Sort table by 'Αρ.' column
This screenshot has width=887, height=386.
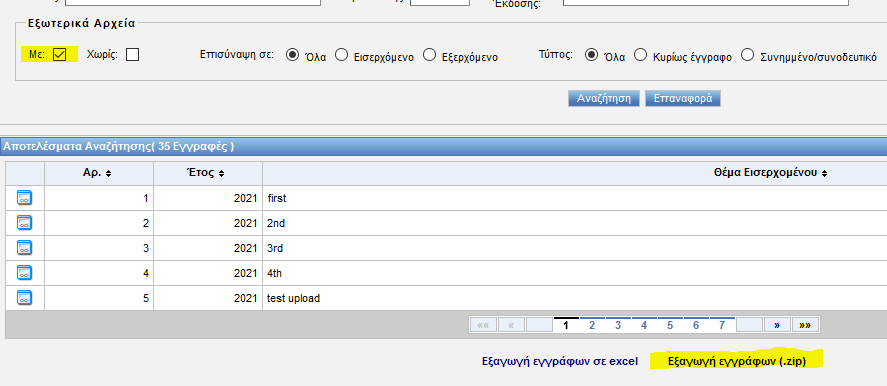click(98, 173)
